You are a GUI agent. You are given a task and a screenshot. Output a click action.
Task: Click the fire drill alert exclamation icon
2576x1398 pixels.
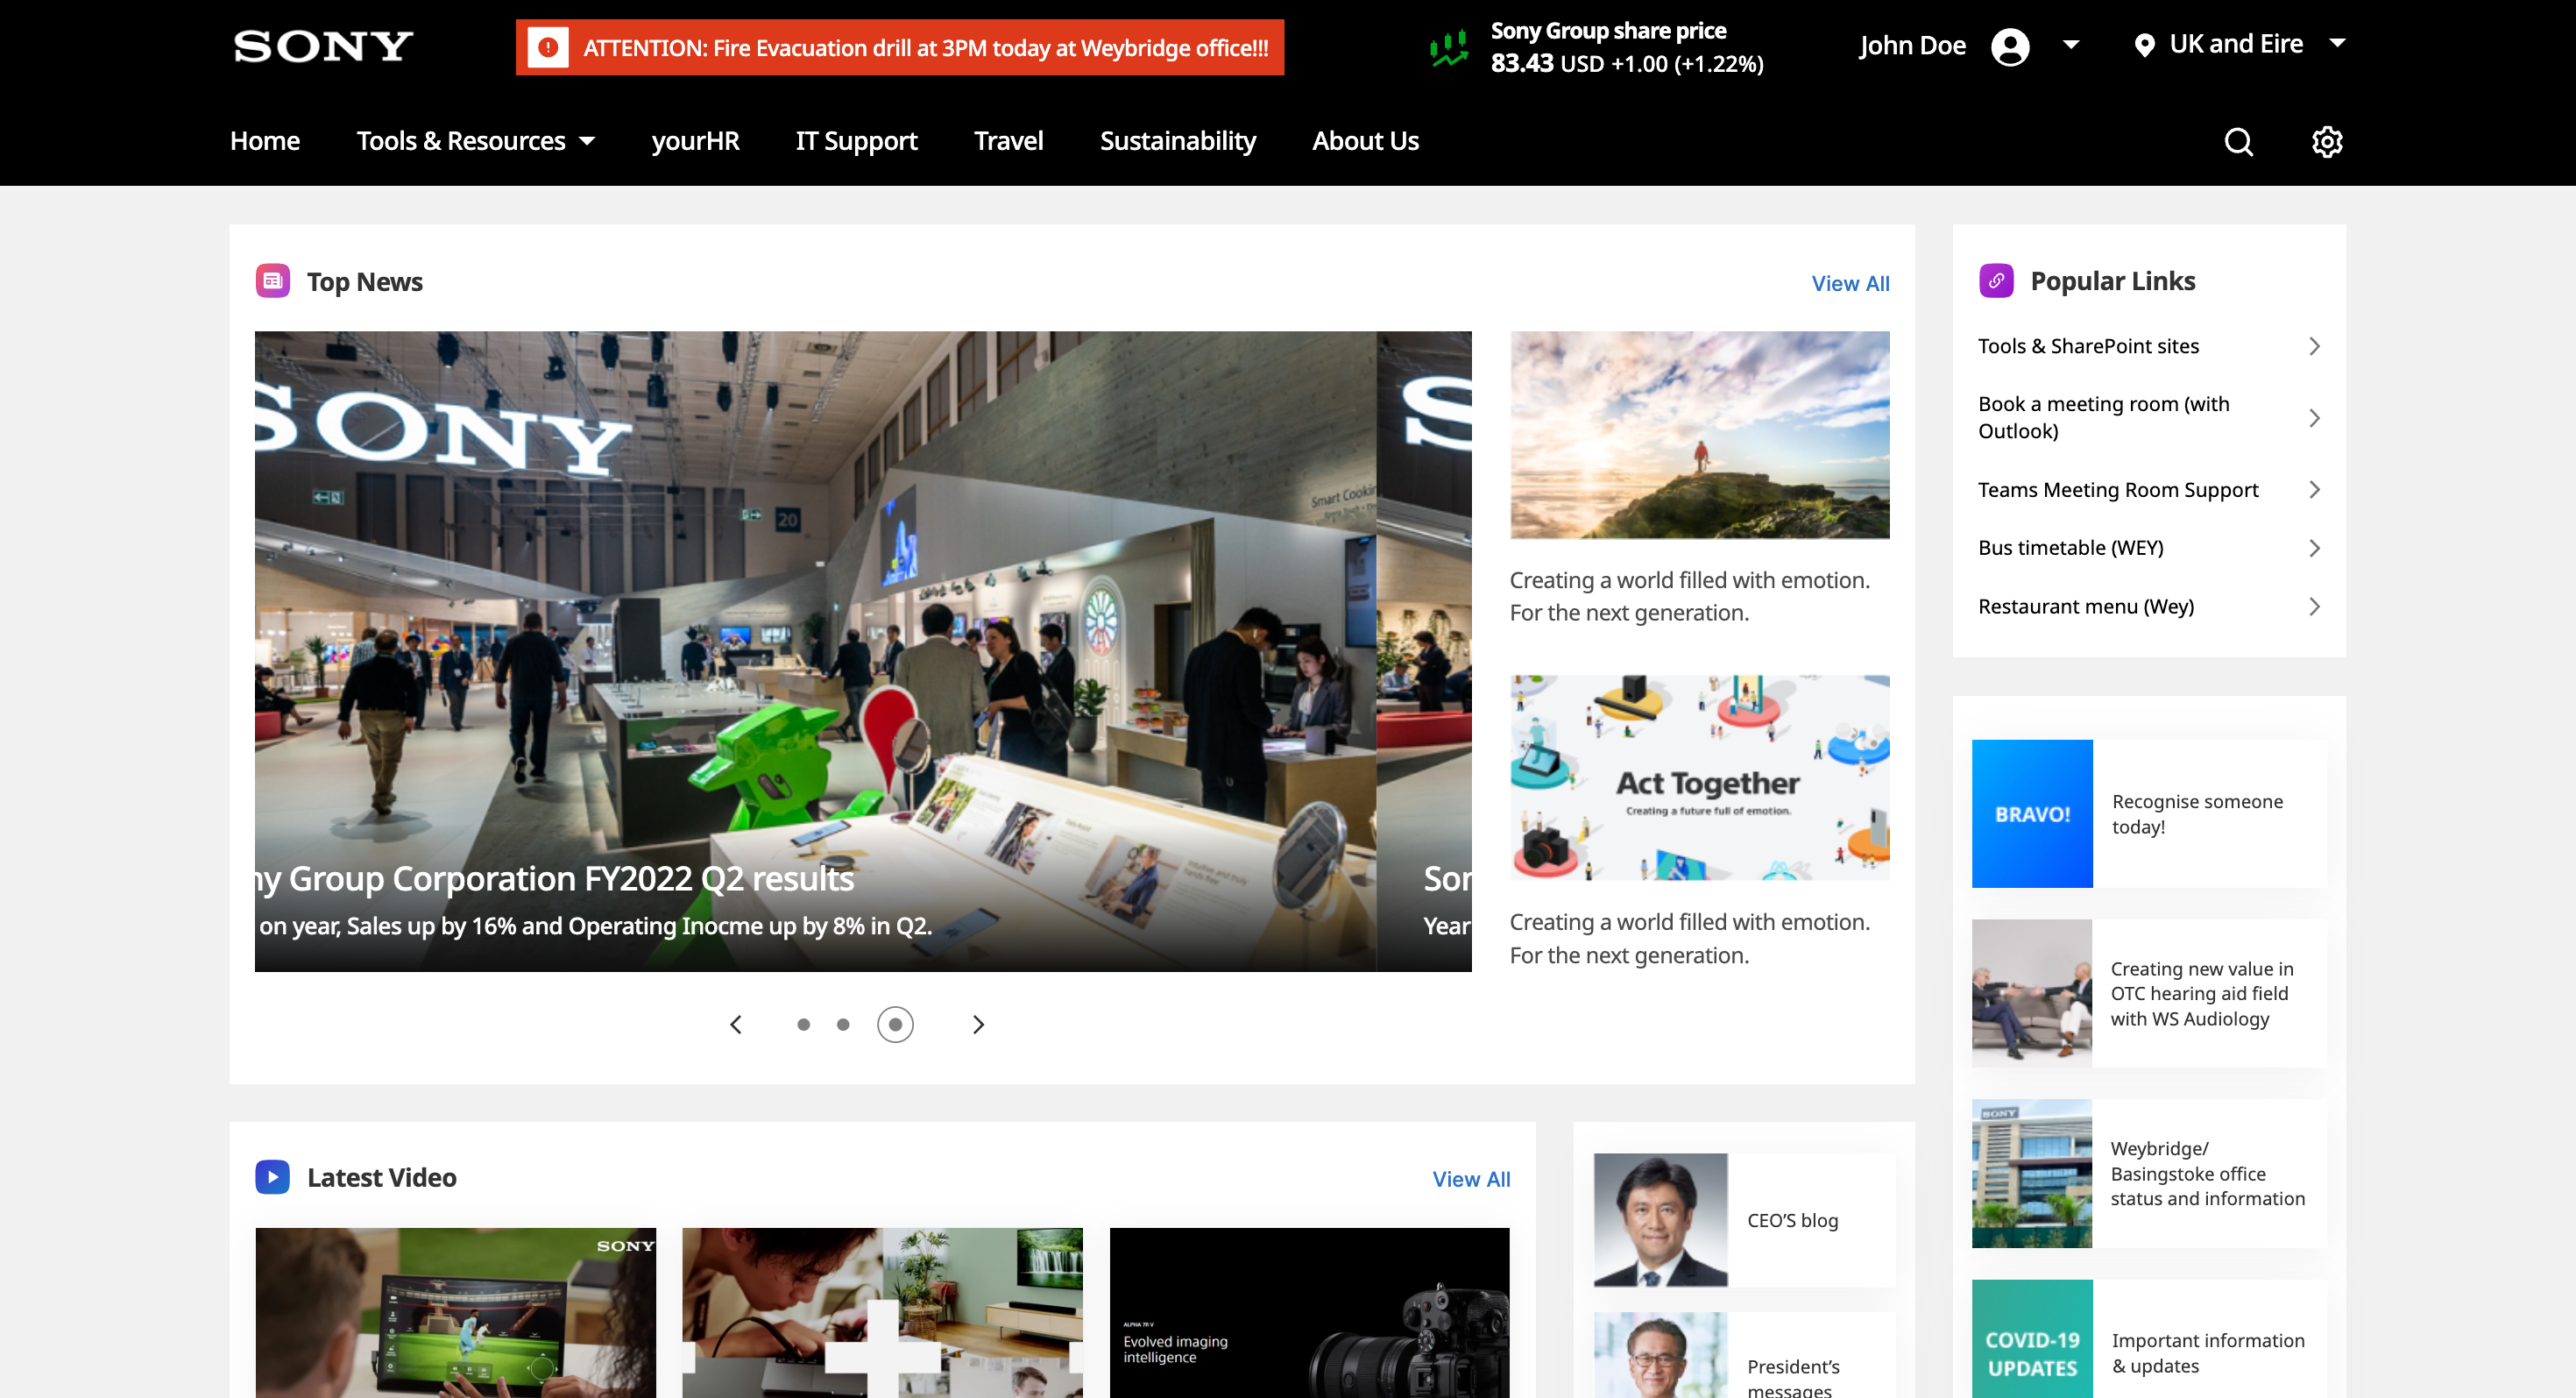[x=548, y=47]
